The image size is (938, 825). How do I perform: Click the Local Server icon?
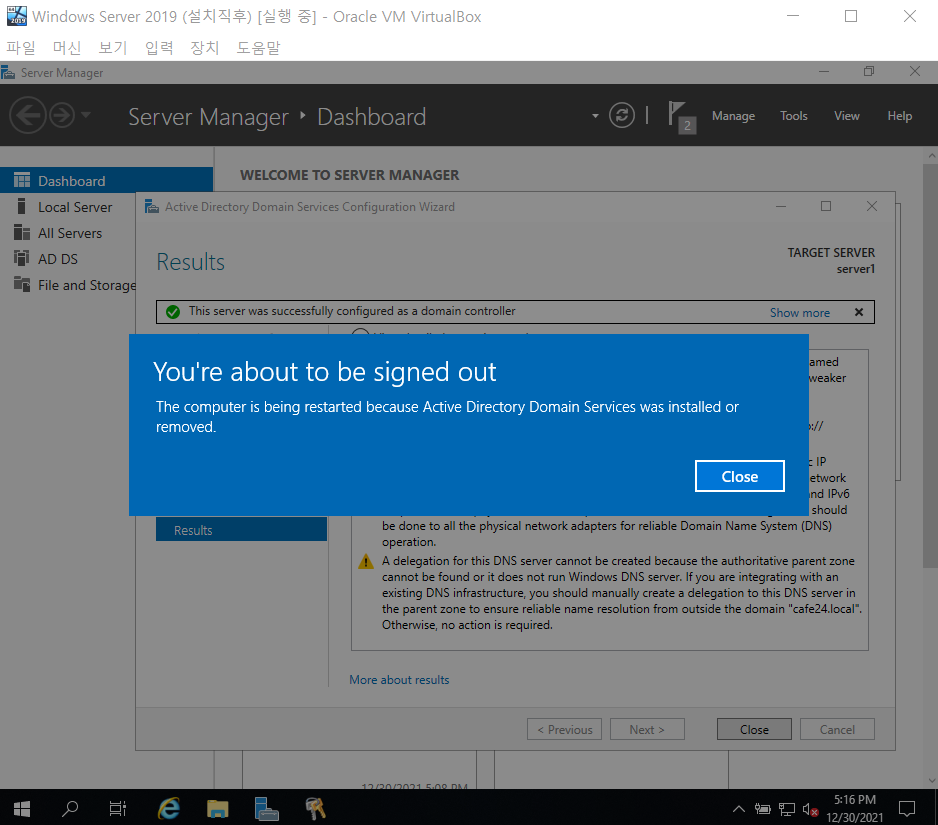(22, 206)
